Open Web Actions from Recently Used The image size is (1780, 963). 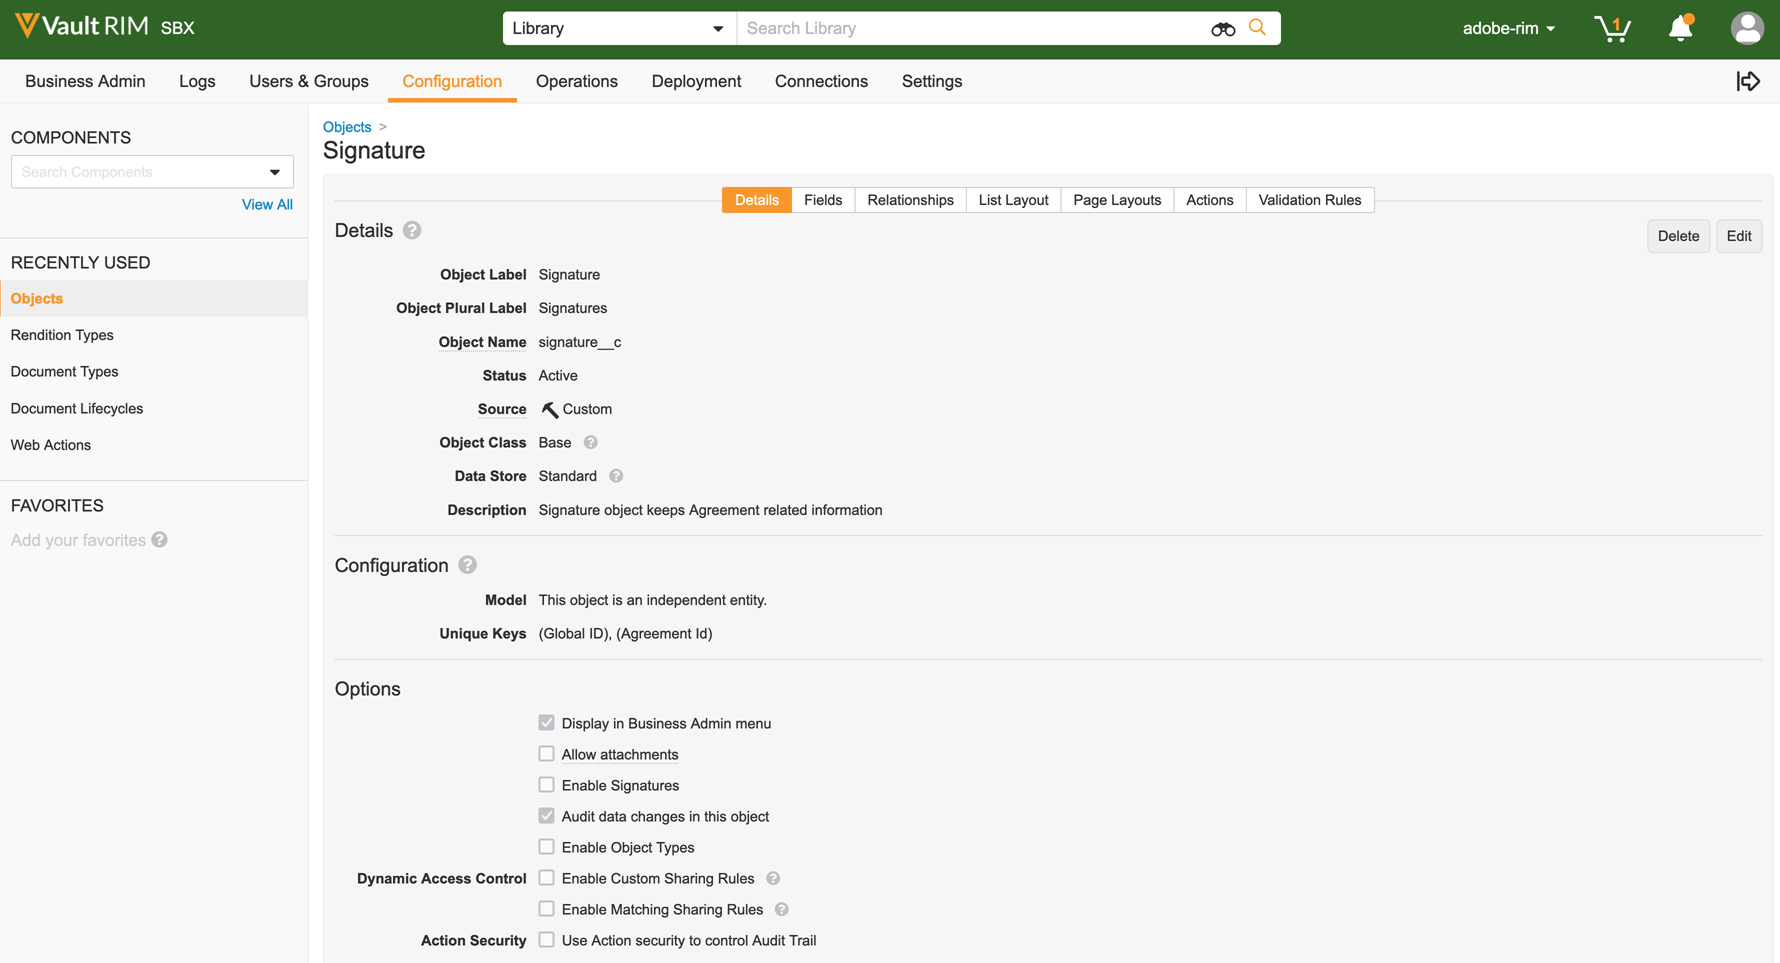point(51,445)
